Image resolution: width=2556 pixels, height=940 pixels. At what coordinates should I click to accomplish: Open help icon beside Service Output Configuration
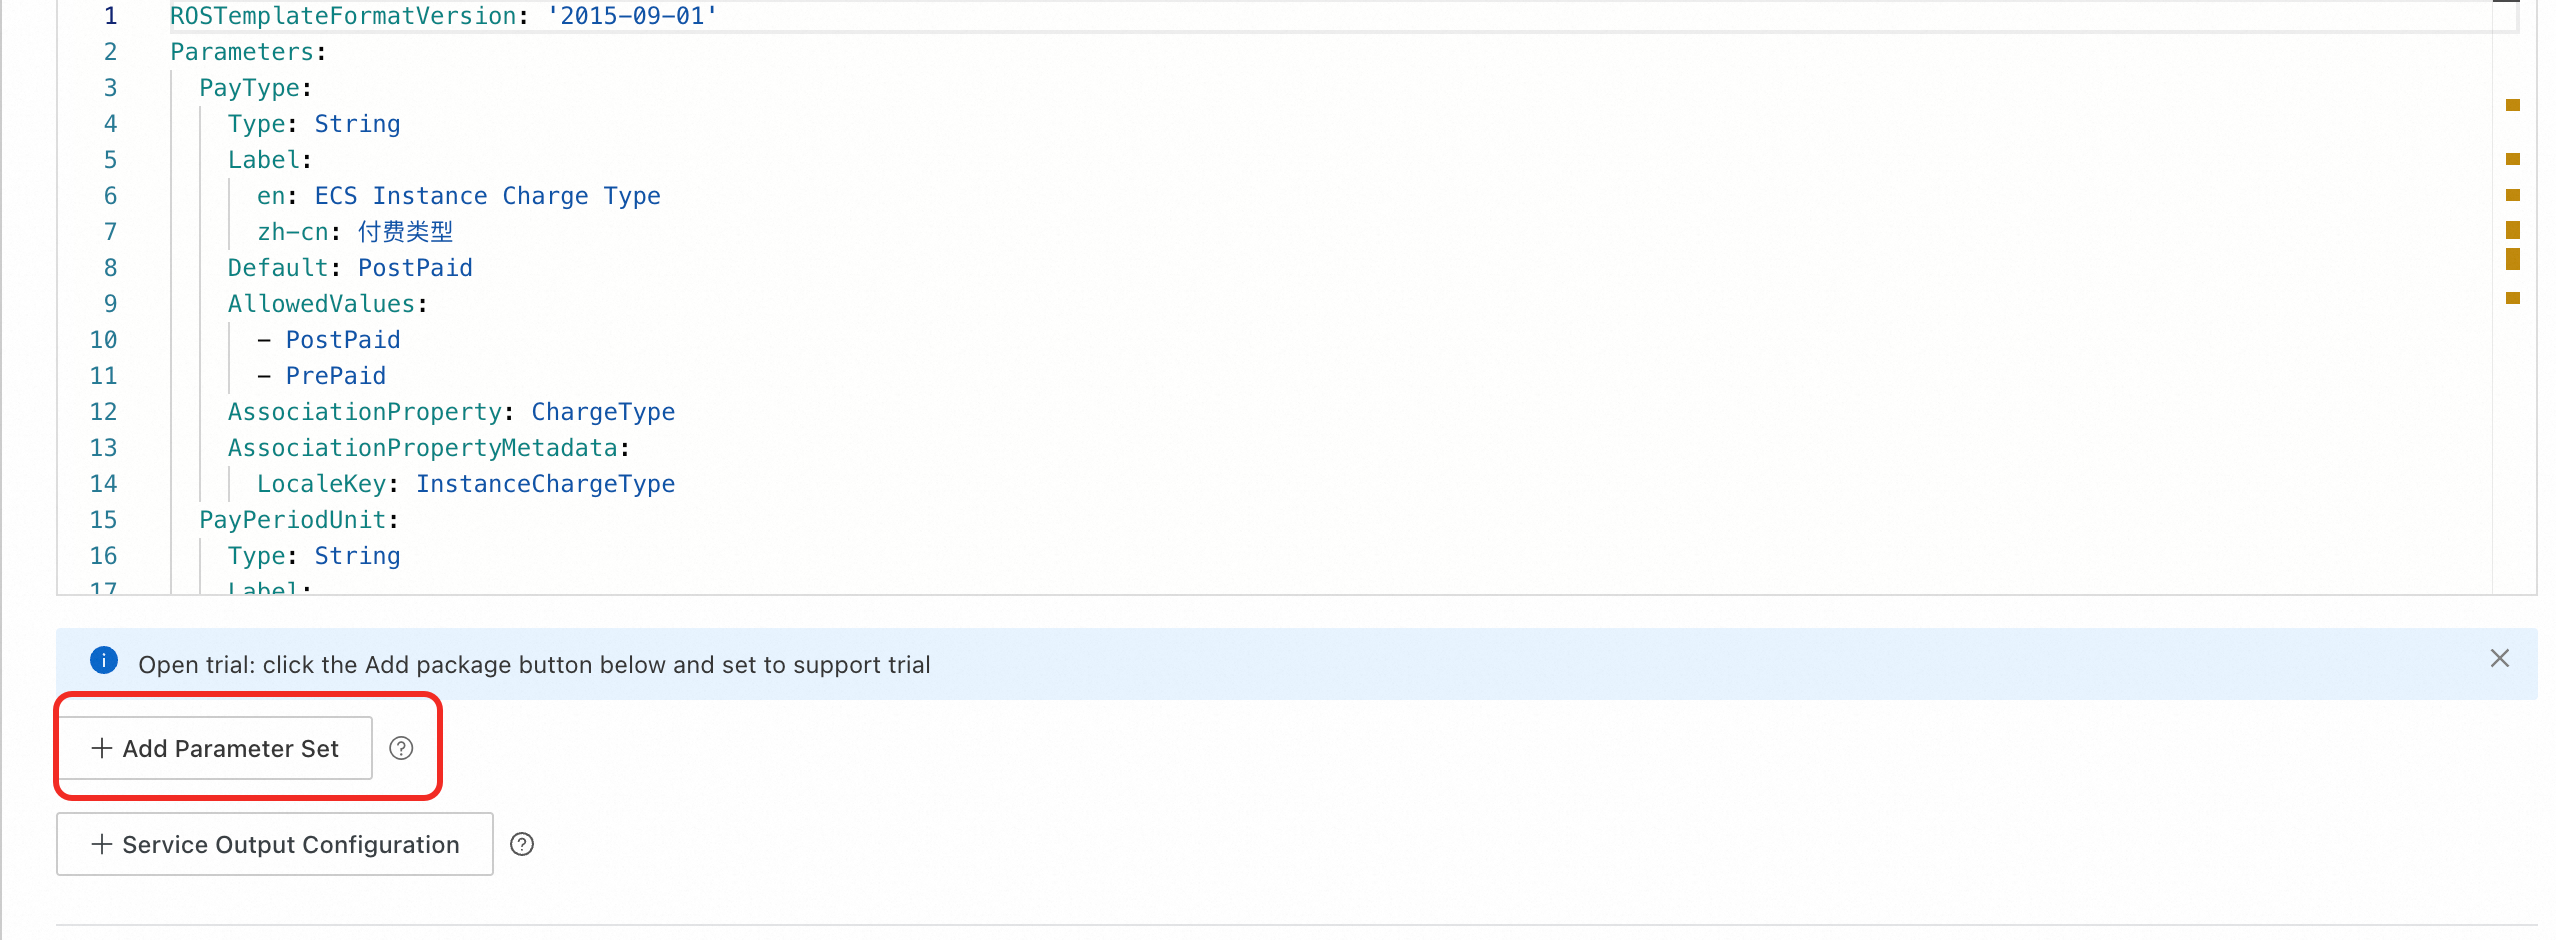pyautogui.click(x=522, y=844)
